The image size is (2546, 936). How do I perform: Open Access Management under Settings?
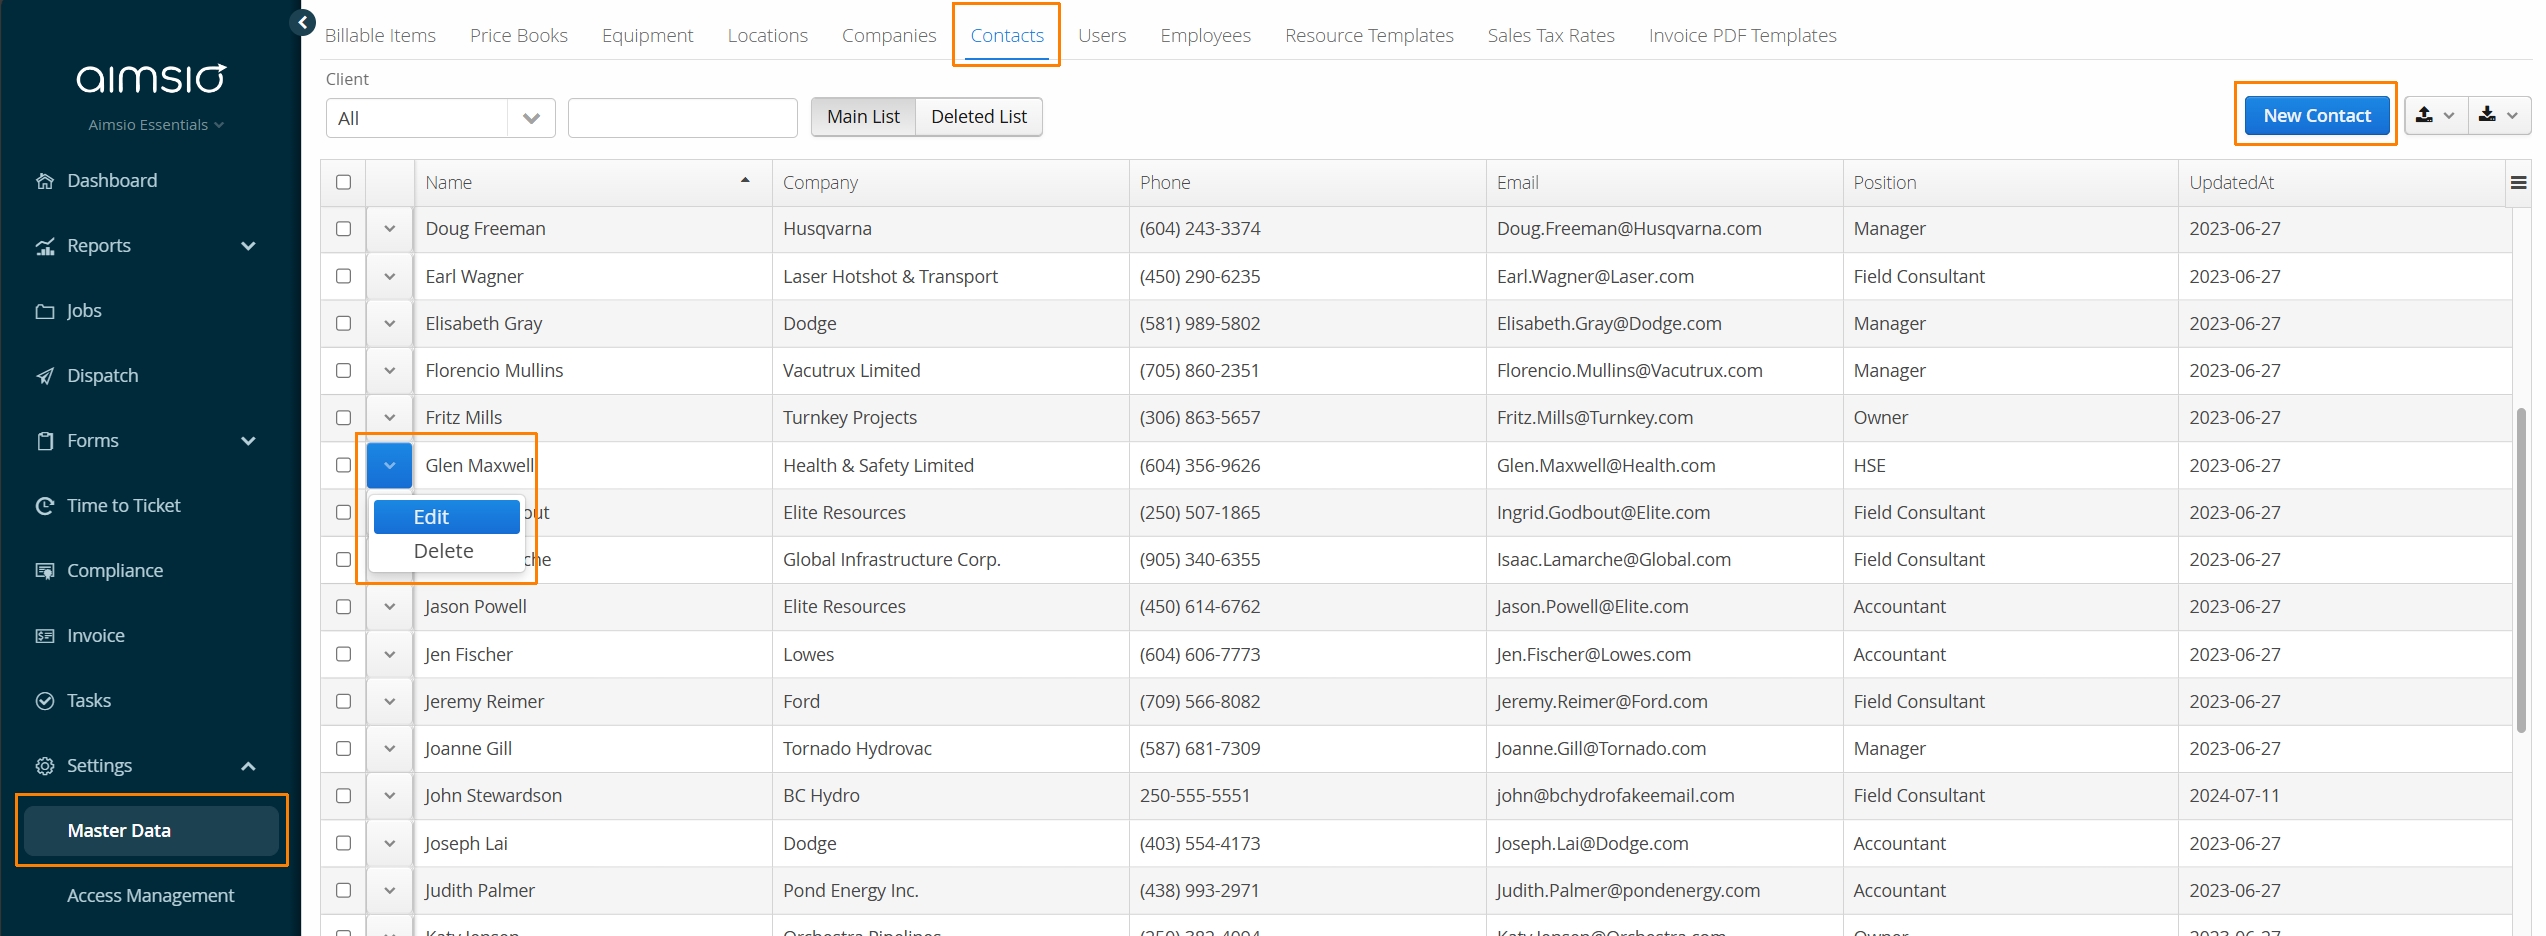tap(150, 896)
